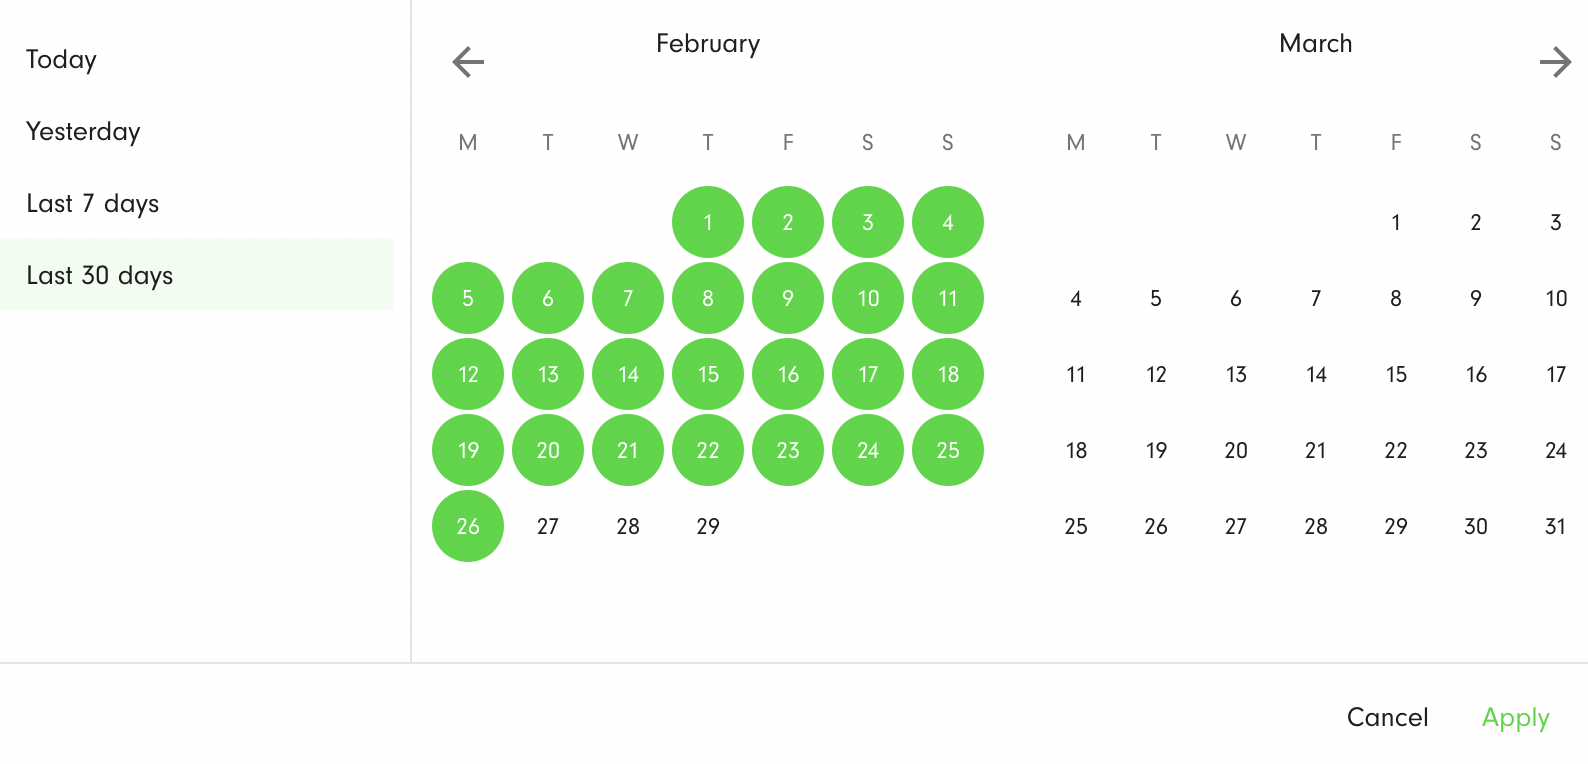Select February 1 in the calendar
Viewport: 1588px width, 764px height.
pyautogui.click(x=708, y=222)
